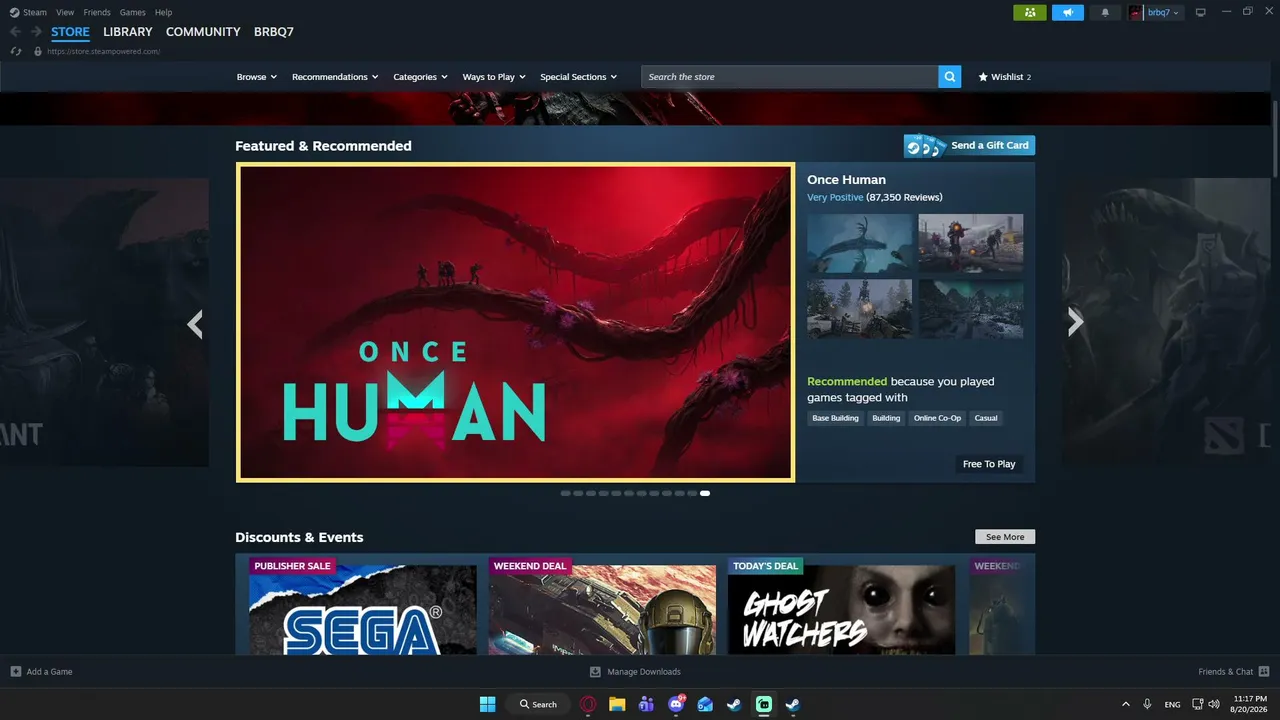View the top-left Once Human screenshot thumbnail
Image resolution: width=1280 pixels, height=720 pixels.
click(x=860, y=243)
